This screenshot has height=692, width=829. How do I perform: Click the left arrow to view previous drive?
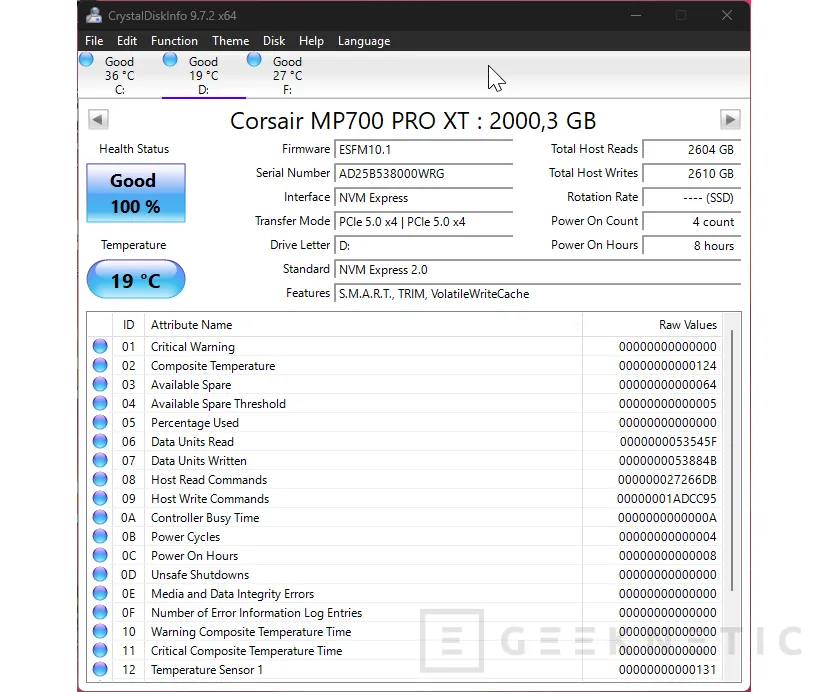97,119
